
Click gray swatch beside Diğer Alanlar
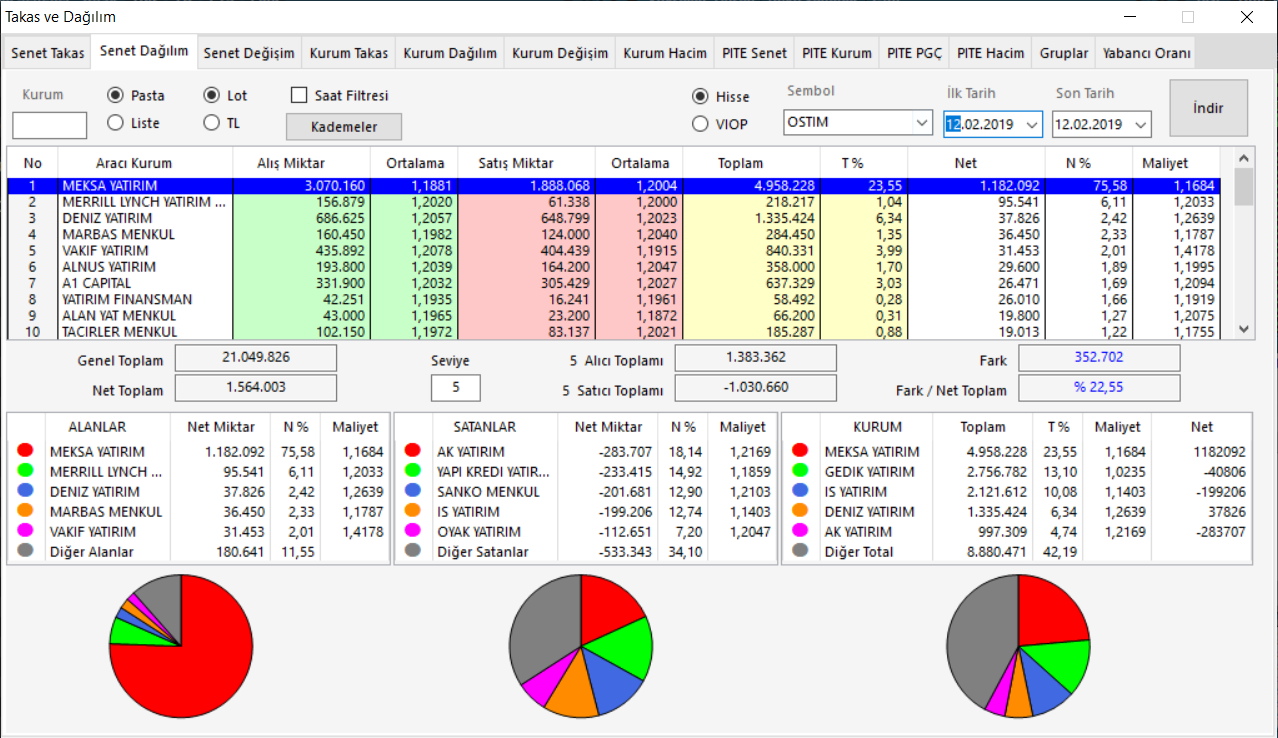pos(26,552)
